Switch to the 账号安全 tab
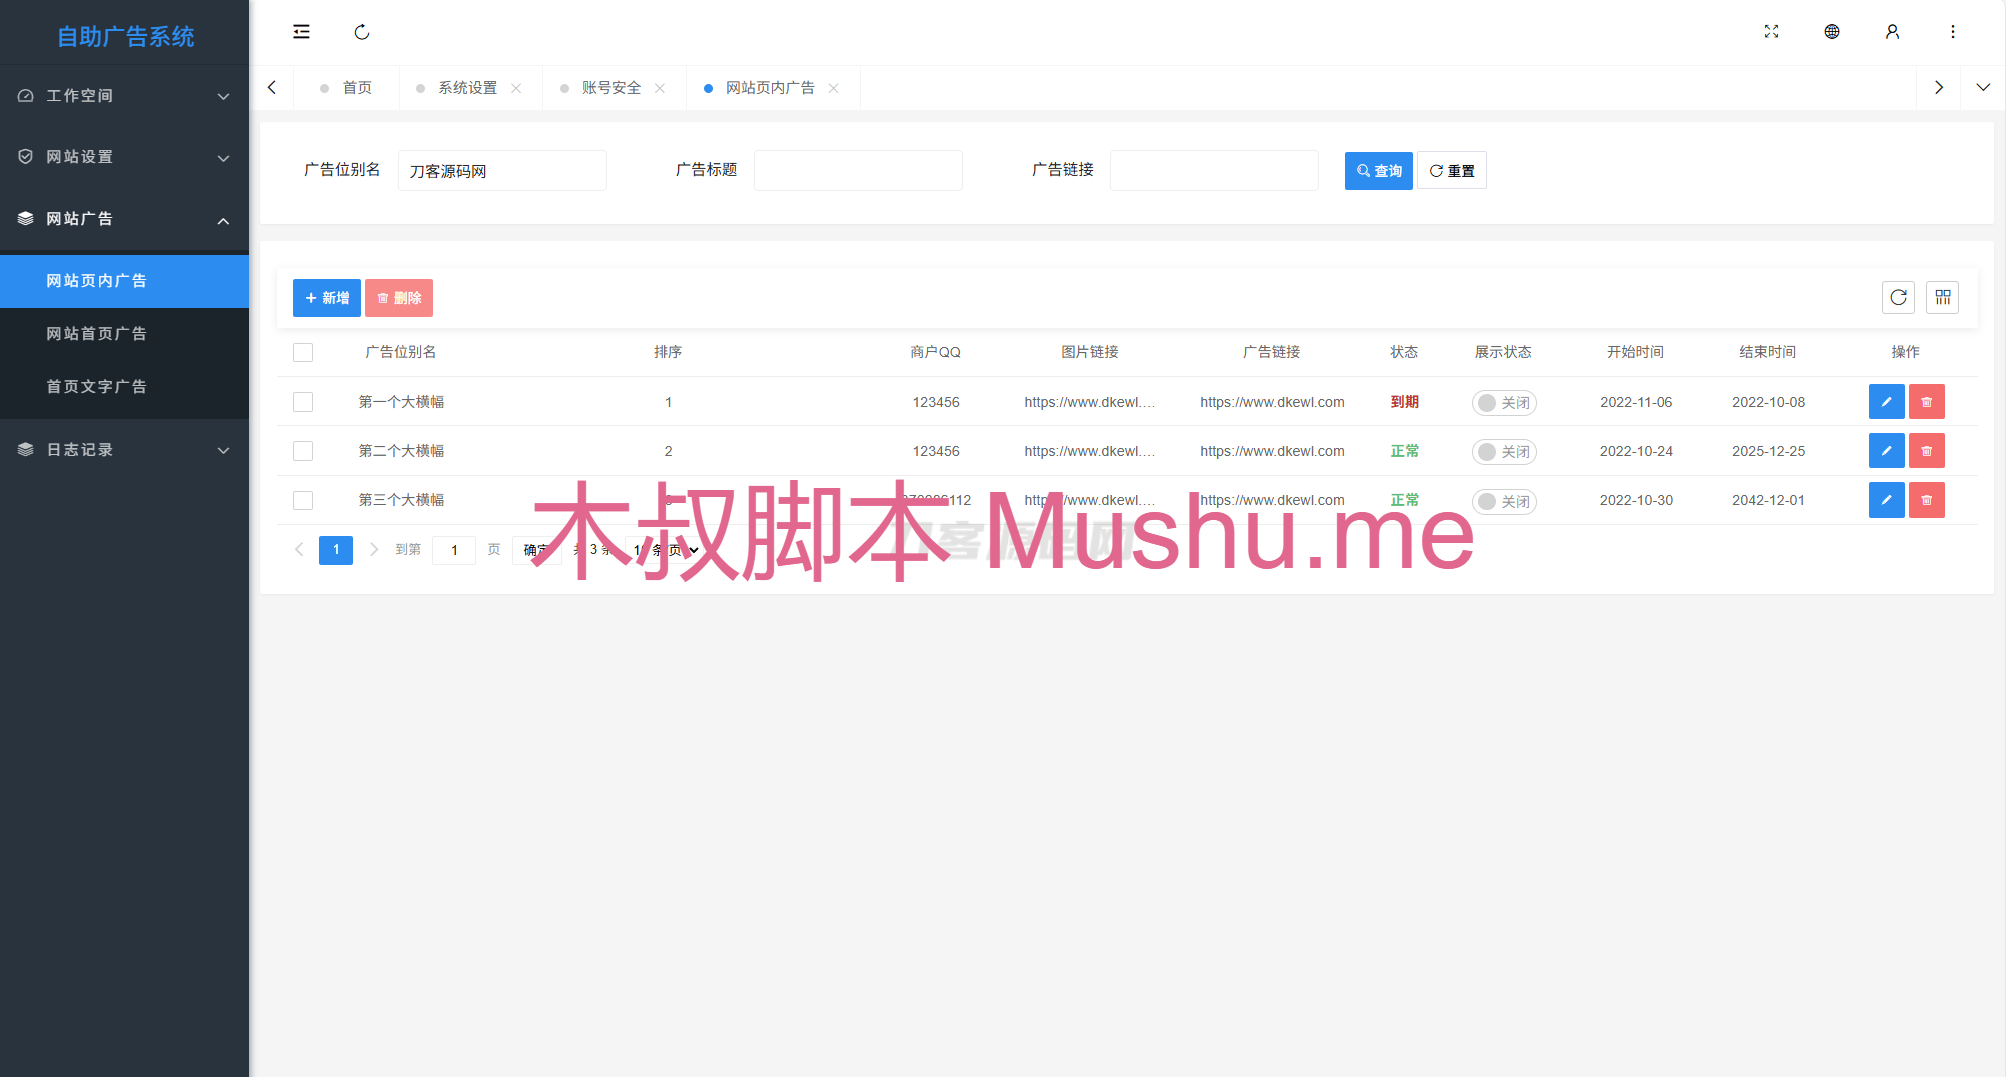The image size is (2006, 1077). [x=611, y=87]
